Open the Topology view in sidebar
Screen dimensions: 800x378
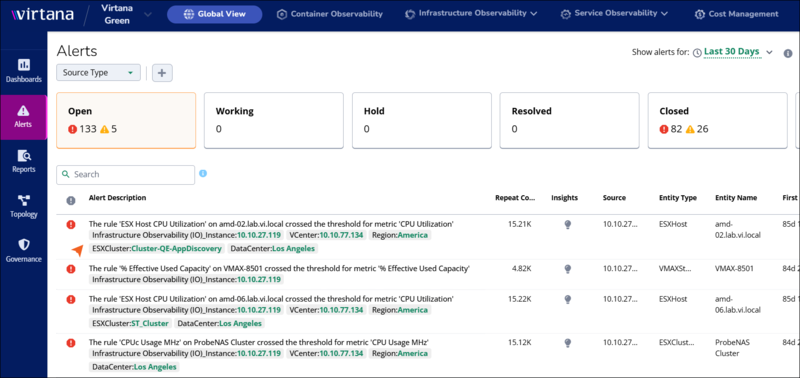click(23, 206)
